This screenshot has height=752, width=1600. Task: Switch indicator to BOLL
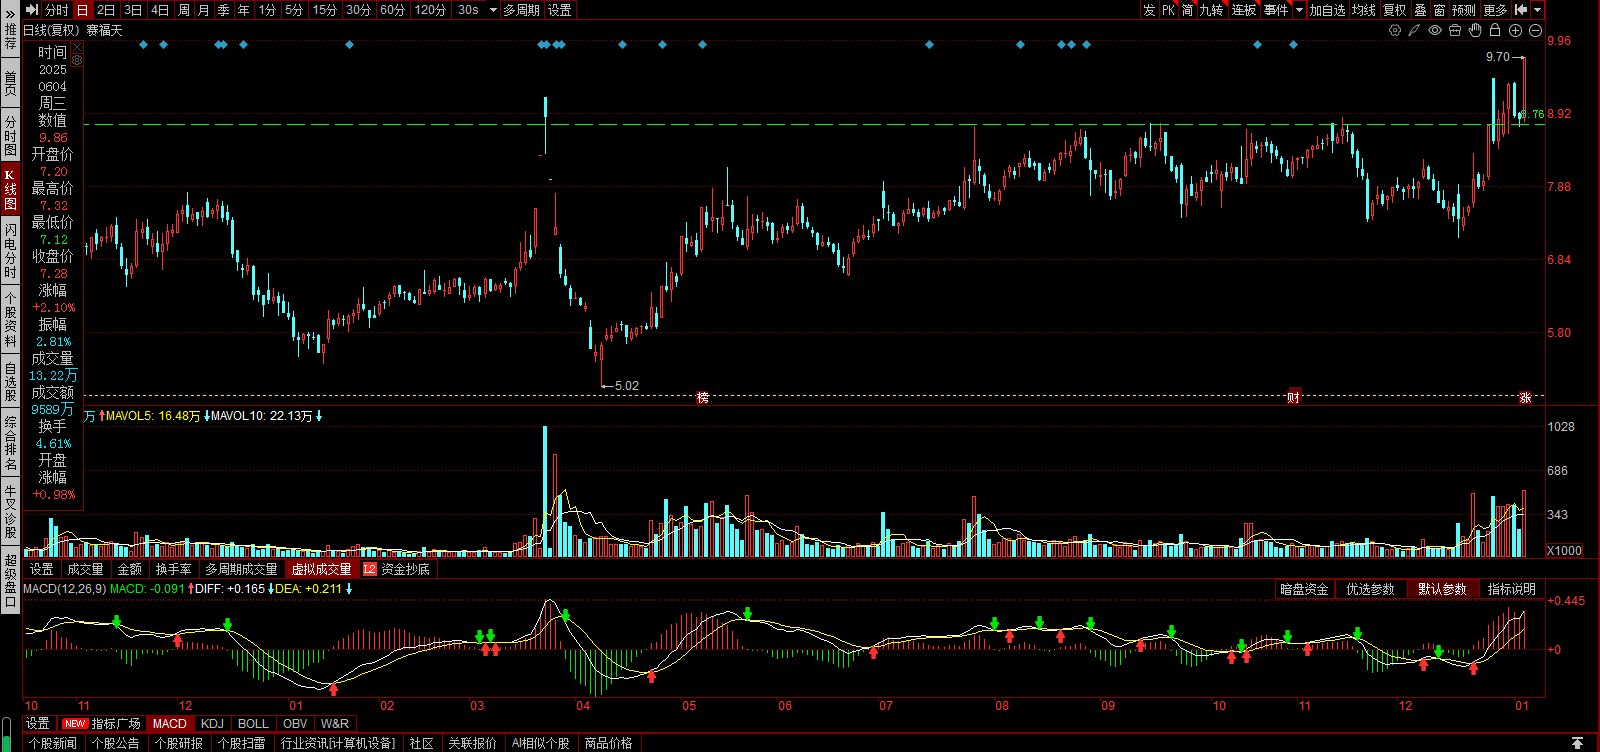253,724
